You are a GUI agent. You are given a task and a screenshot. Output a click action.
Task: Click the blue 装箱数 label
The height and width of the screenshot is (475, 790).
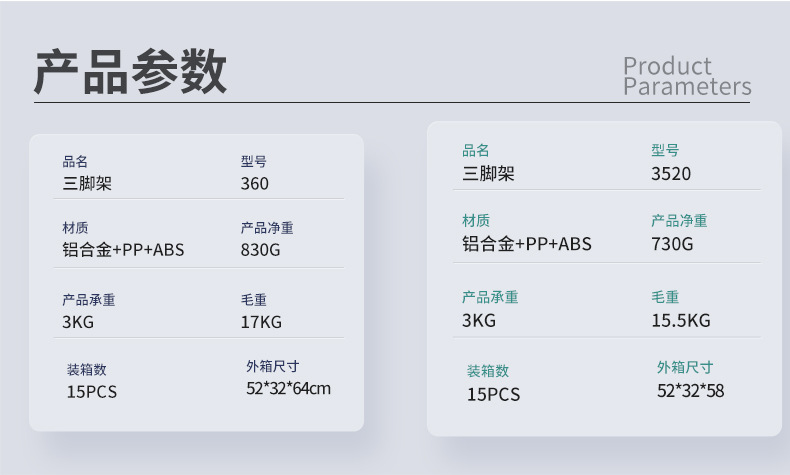click(87, 369)
